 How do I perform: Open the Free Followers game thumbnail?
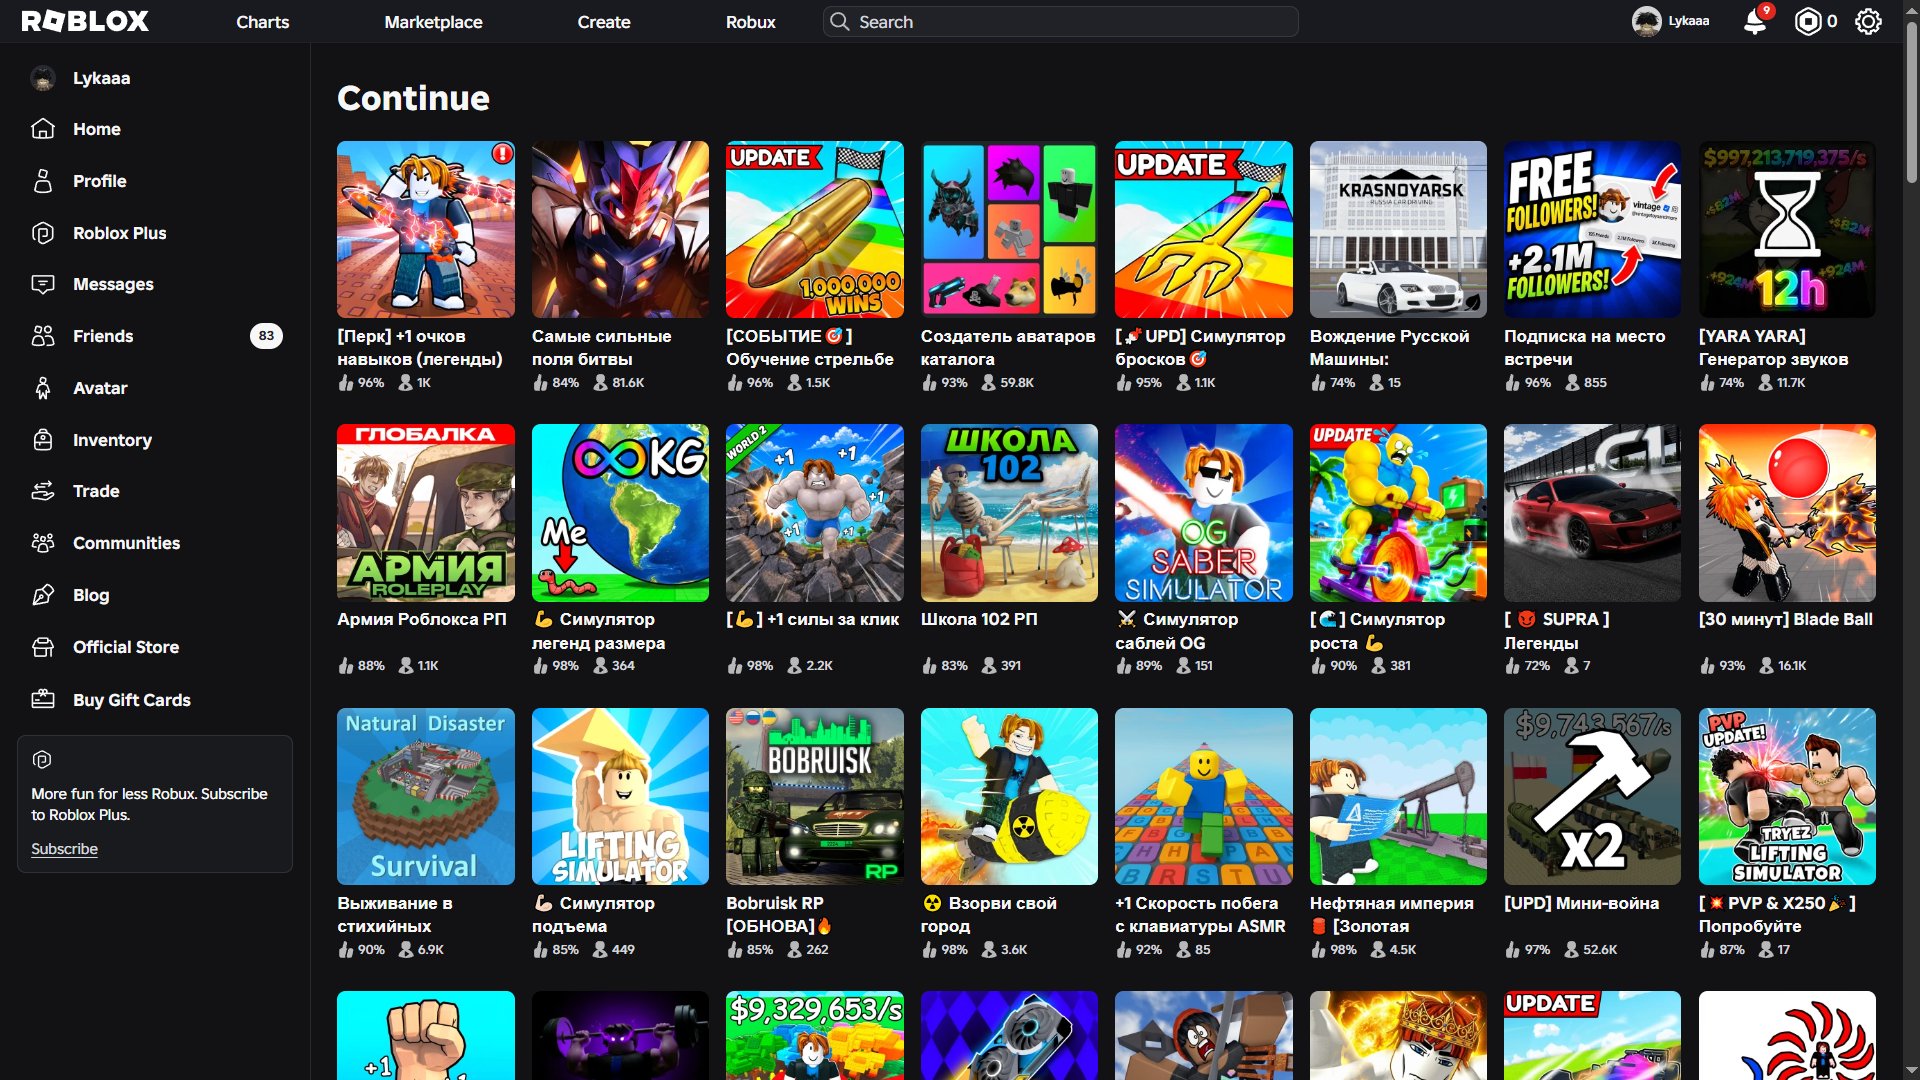[x=1593, y=229]
